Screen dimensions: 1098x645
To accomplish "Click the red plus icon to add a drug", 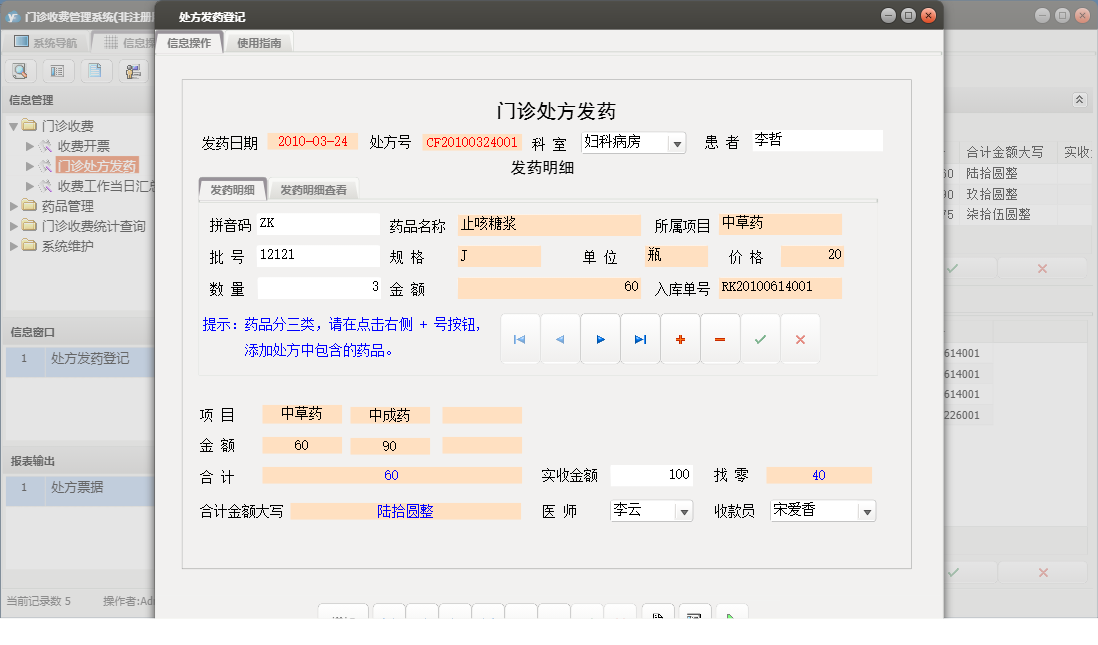I will pos(679,338).
